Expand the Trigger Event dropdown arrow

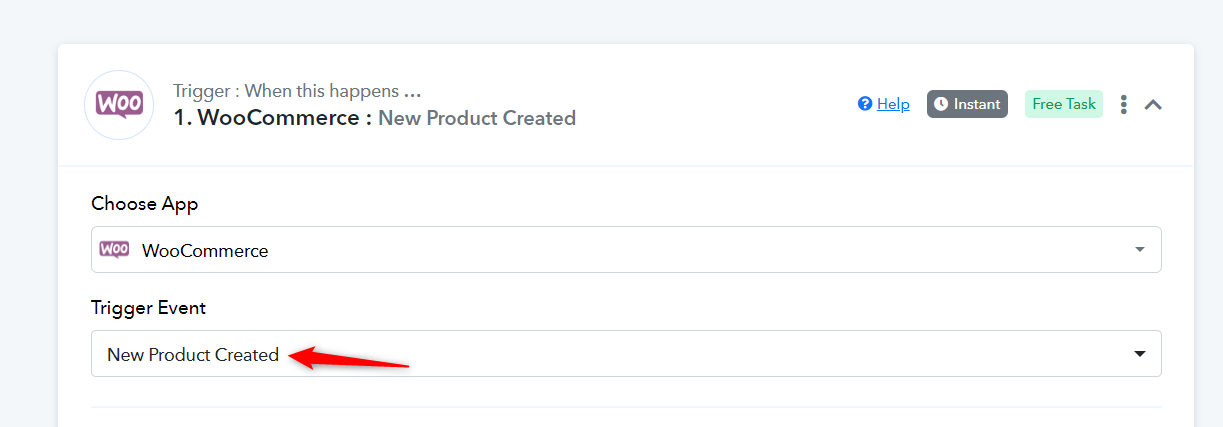coord(1139,354)
